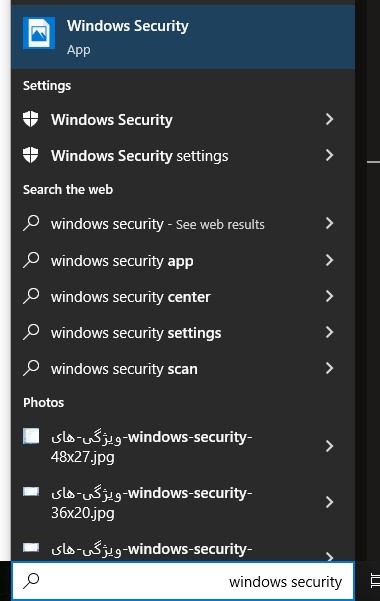This screenshot has width=380, height=601.
Task: Click the search icon in taskbar search box
Action: [x=31, y=581]
